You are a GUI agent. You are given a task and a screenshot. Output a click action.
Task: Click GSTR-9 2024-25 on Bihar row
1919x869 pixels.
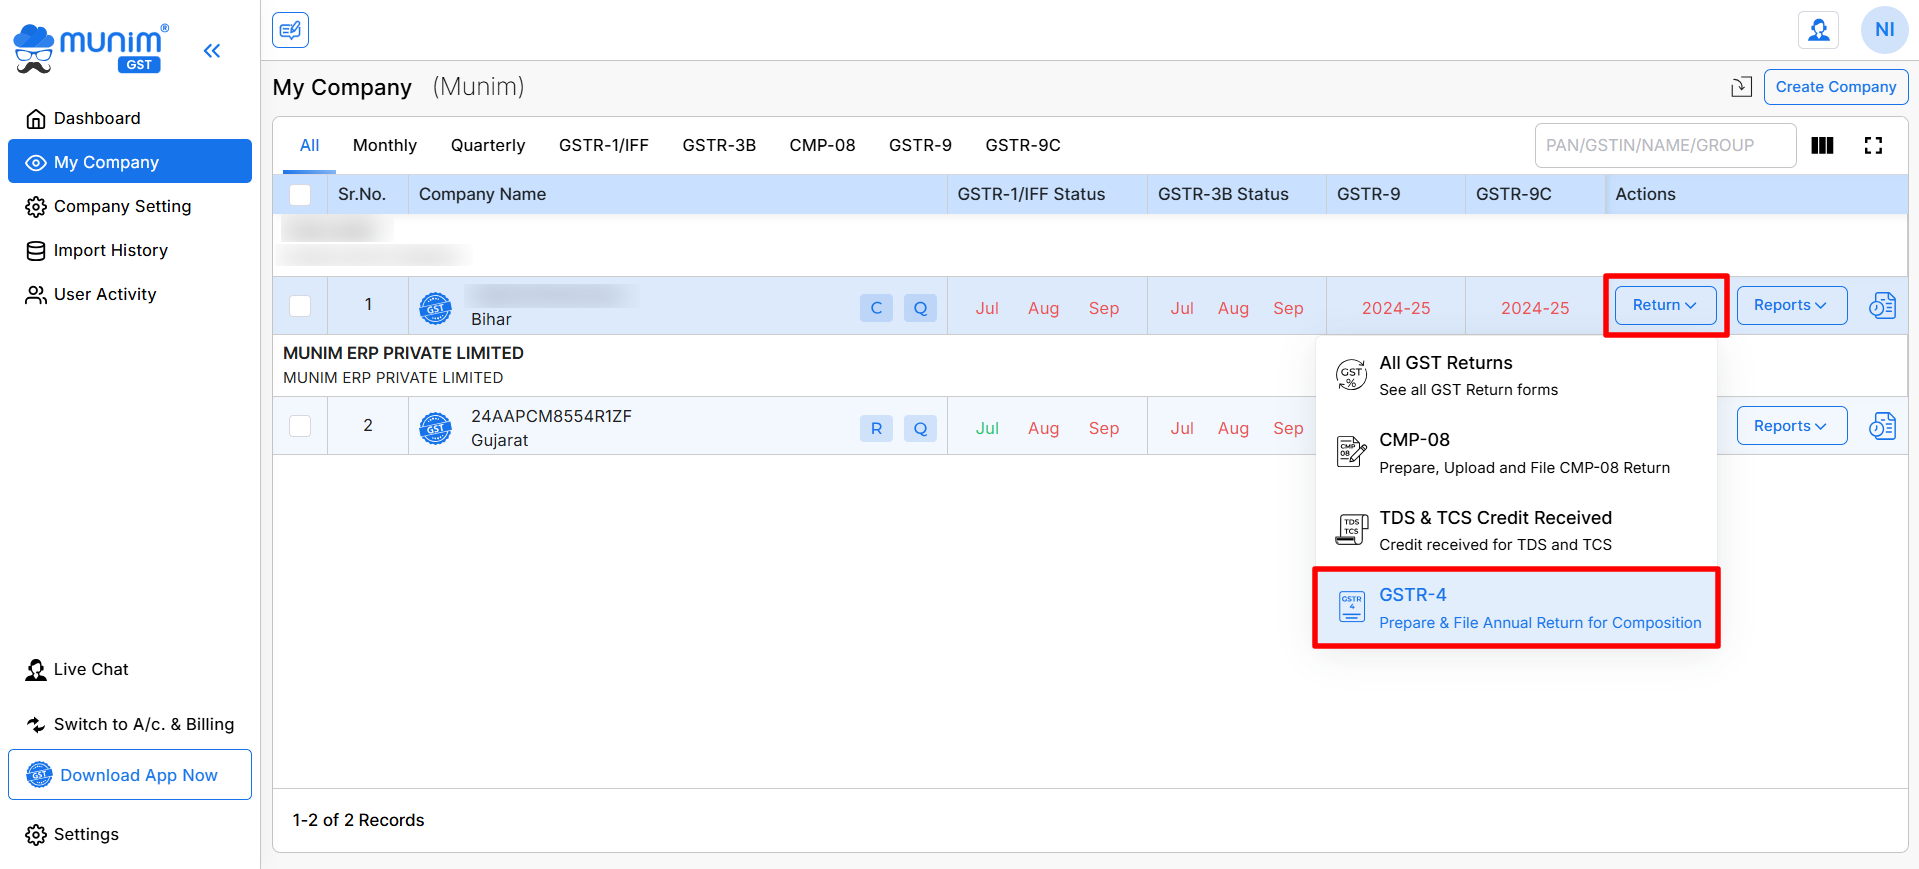1396,308
